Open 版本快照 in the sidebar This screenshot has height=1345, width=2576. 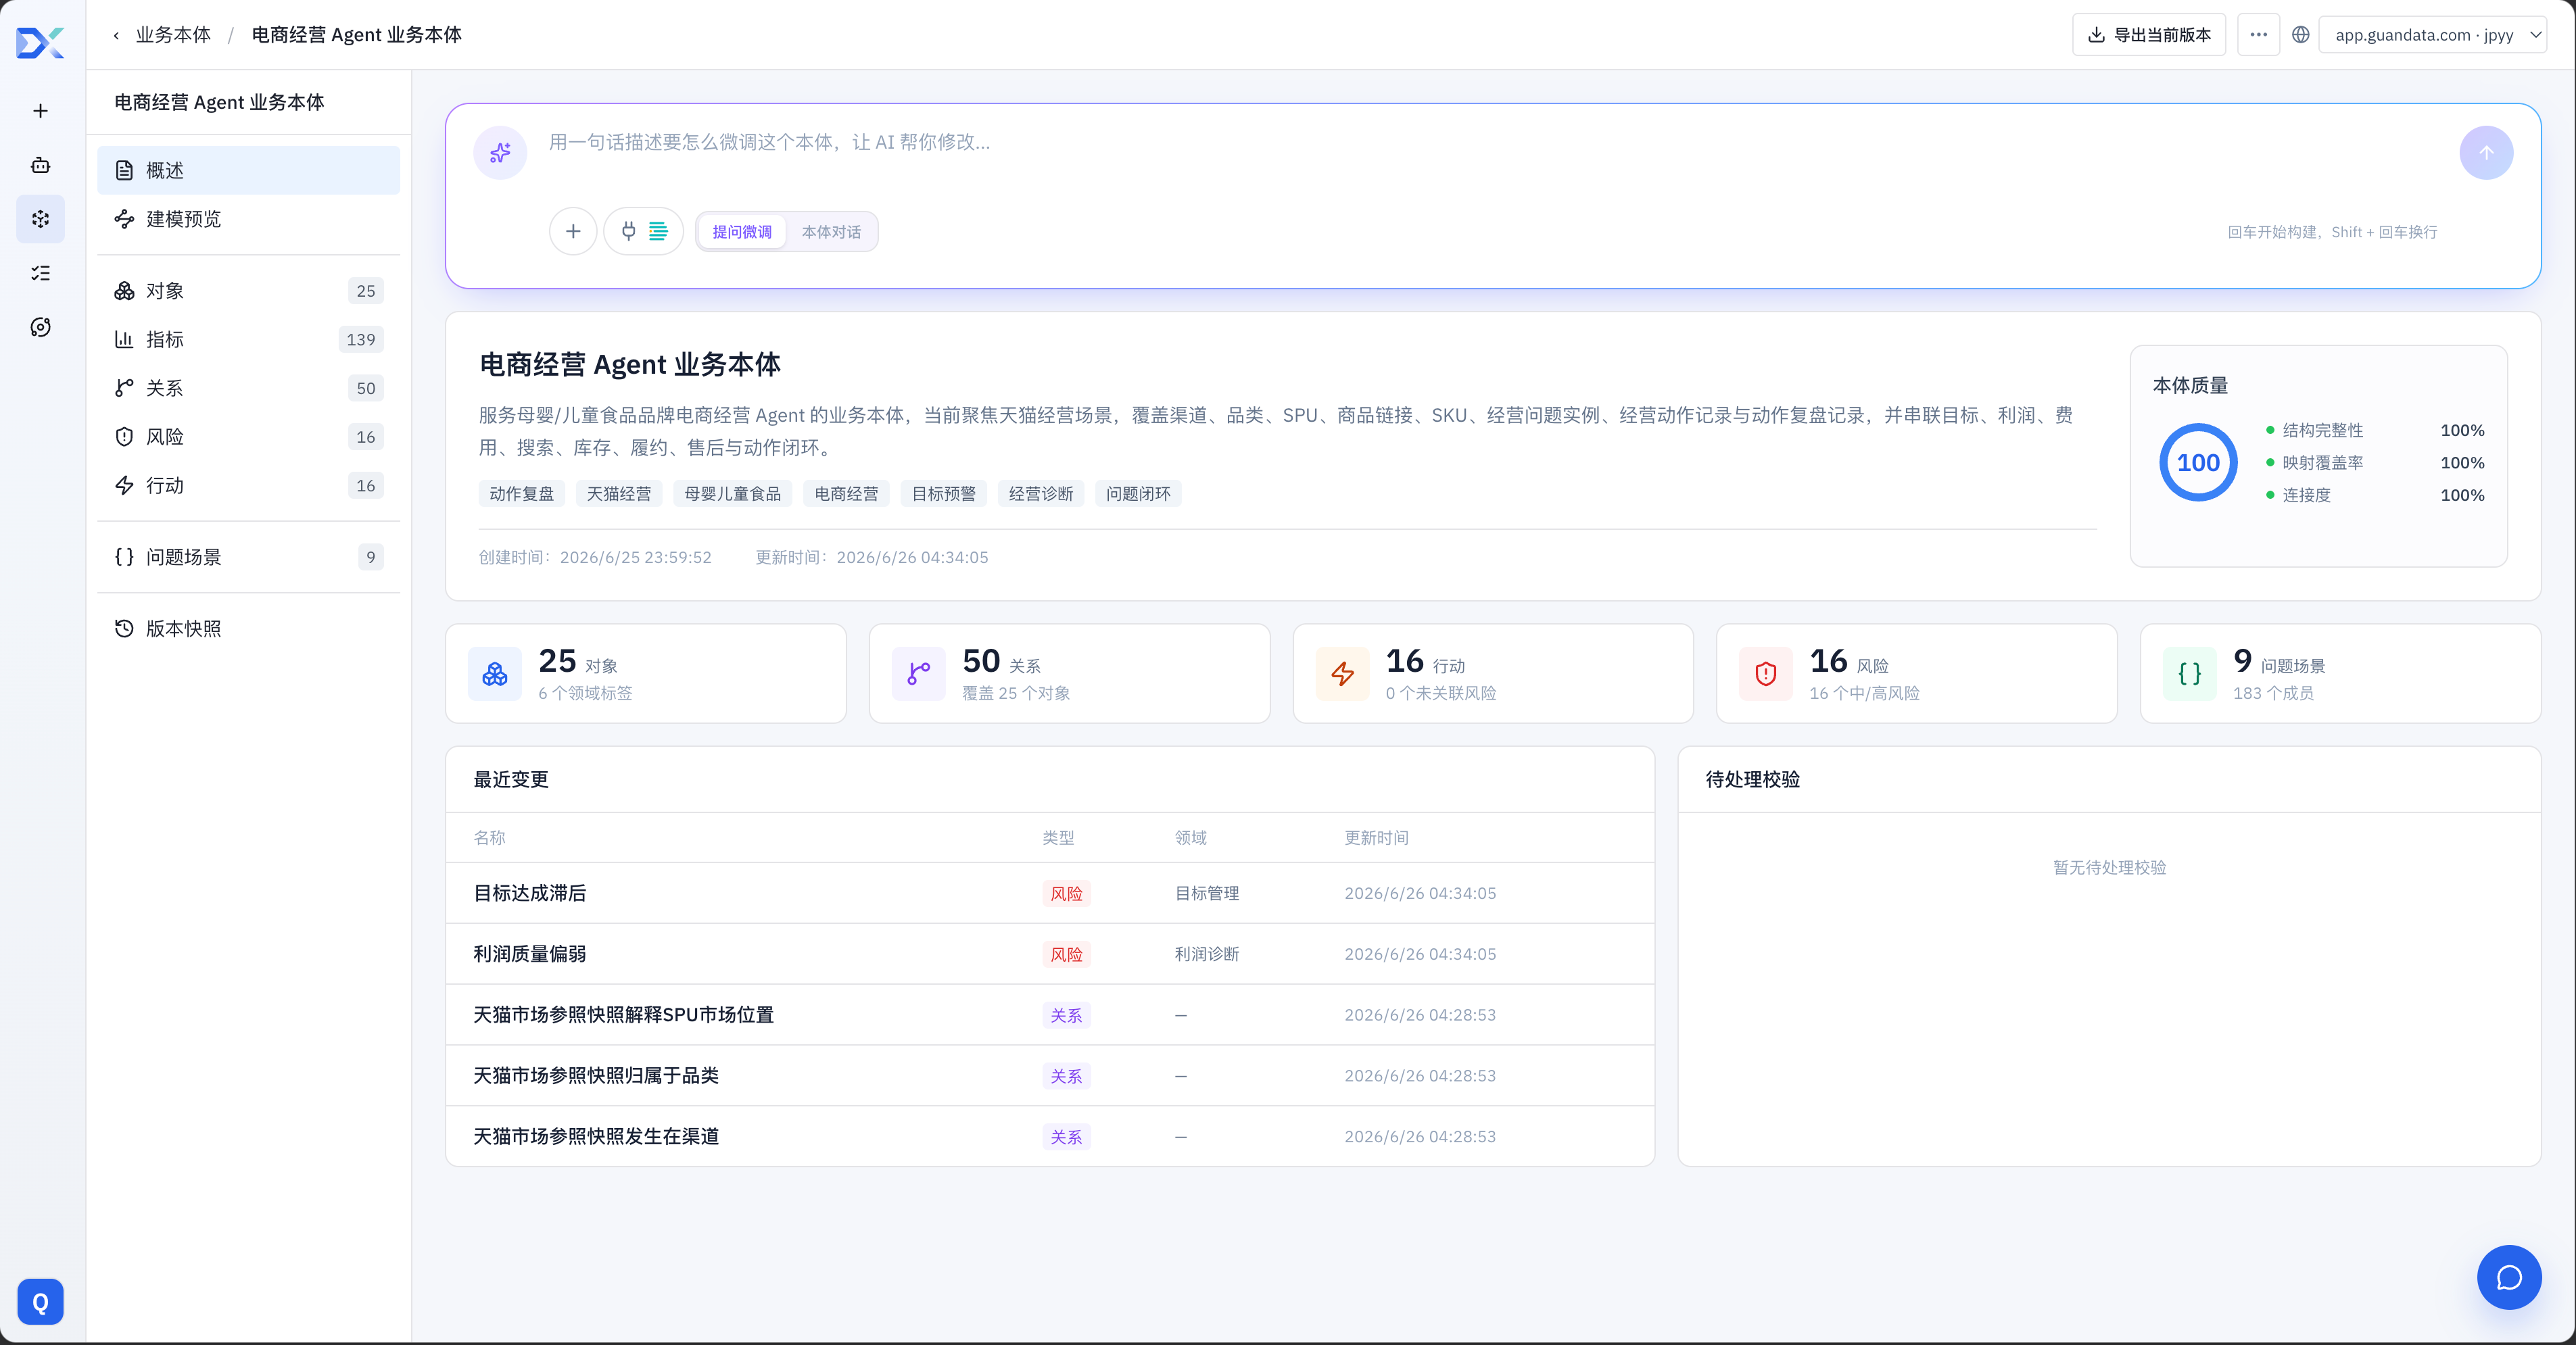(x=248, y=629)
